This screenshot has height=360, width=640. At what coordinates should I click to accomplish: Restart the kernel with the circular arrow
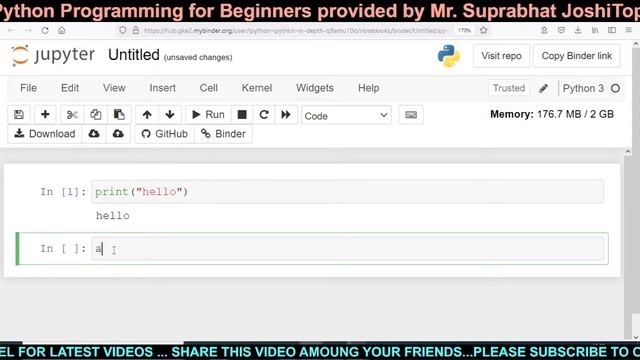[264, 115]
